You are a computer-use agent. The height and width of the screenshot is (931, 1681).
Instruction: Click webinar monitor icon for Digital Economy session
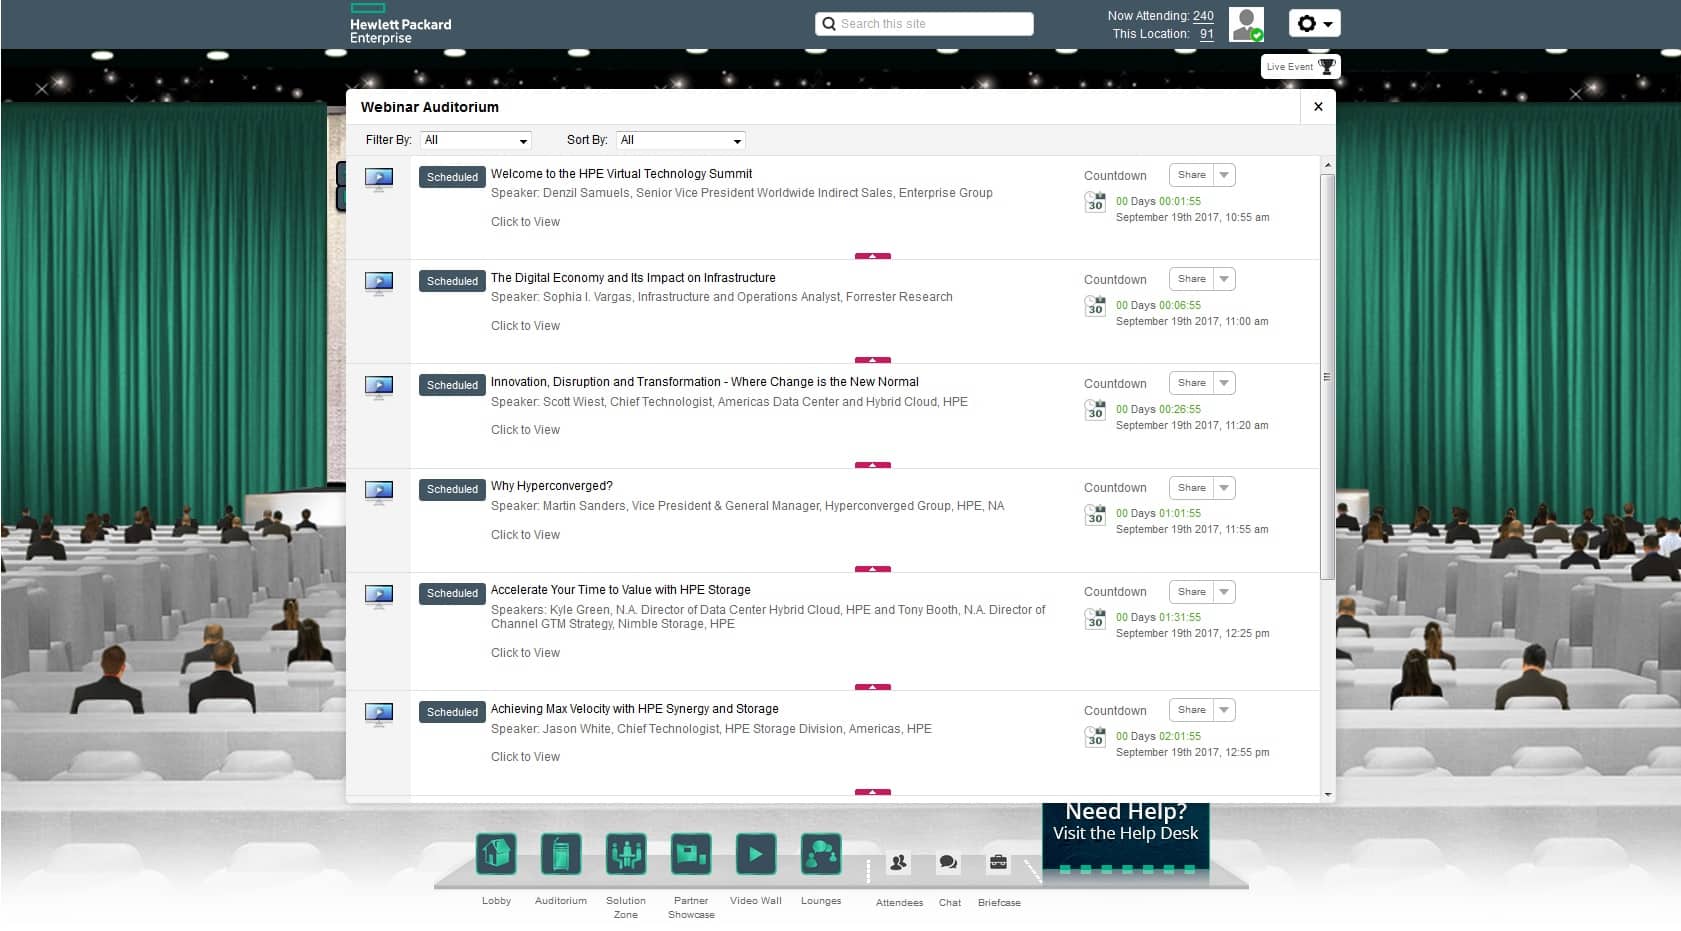(x=379, y=284)
